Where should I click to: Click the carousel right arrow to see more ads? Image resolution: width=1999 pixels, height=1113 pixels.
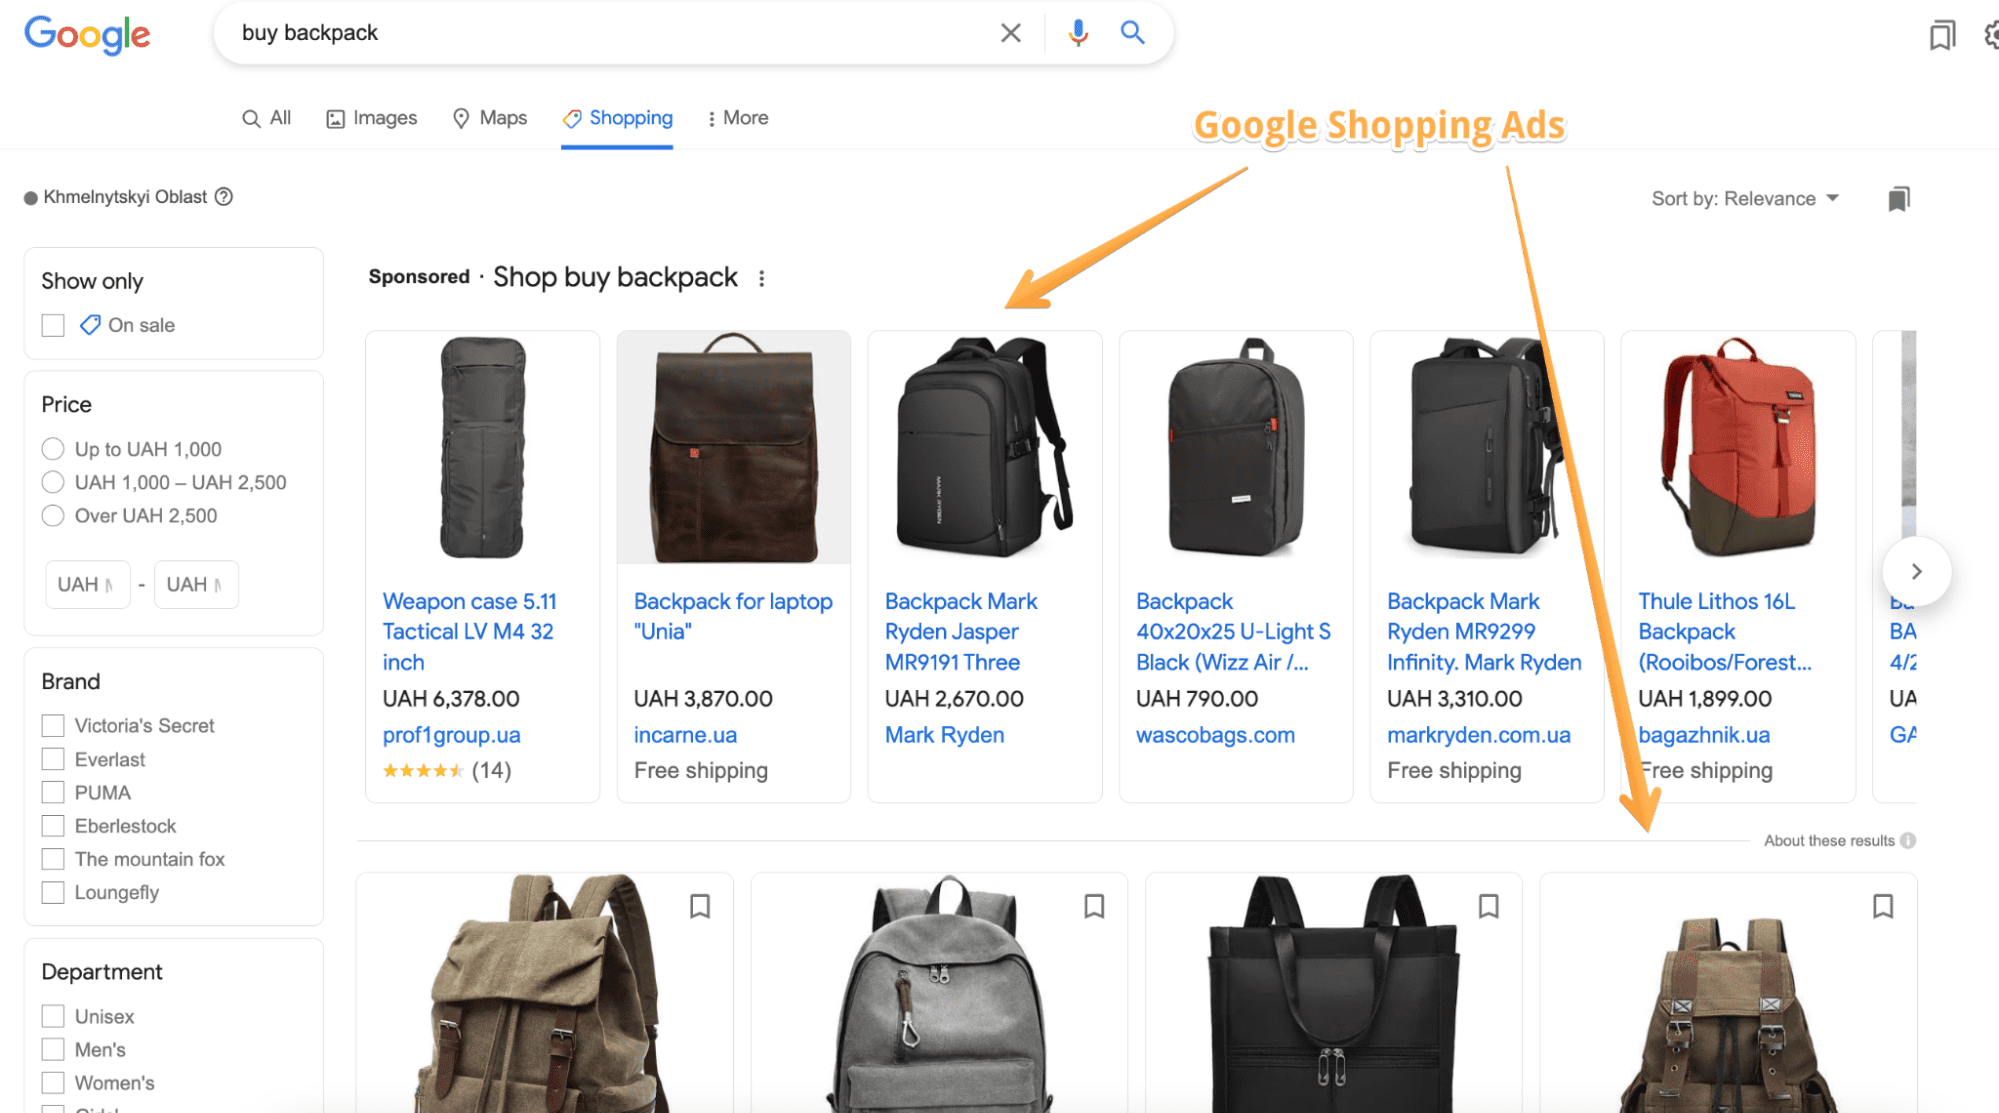tap(1916, 571)
